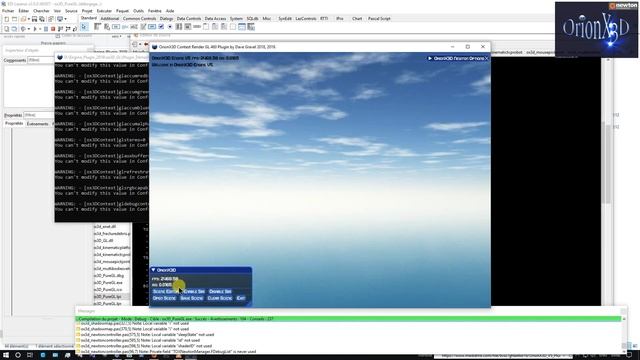
Task: Open the Événements tab in object inspector
Action: (38, 124)
